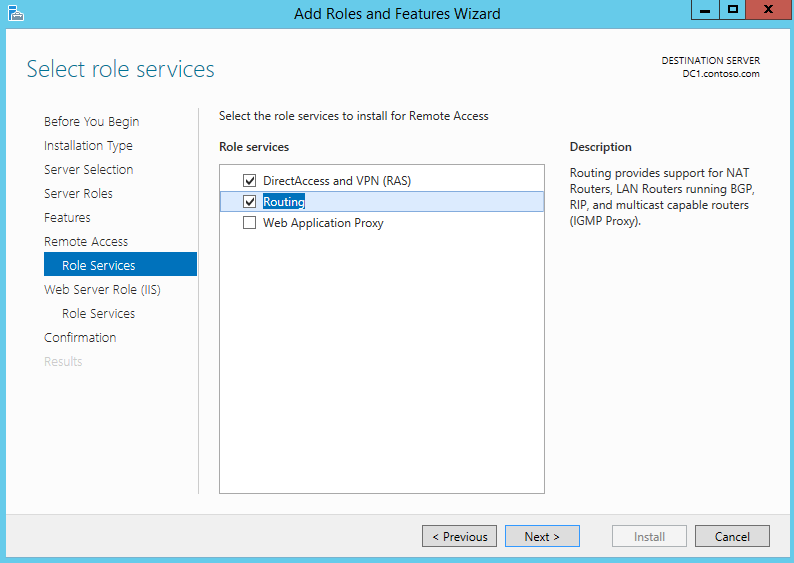The image size is (794, 563).
Task: Click the Next button
Action: pyautogui.click(x=542, y=536)
